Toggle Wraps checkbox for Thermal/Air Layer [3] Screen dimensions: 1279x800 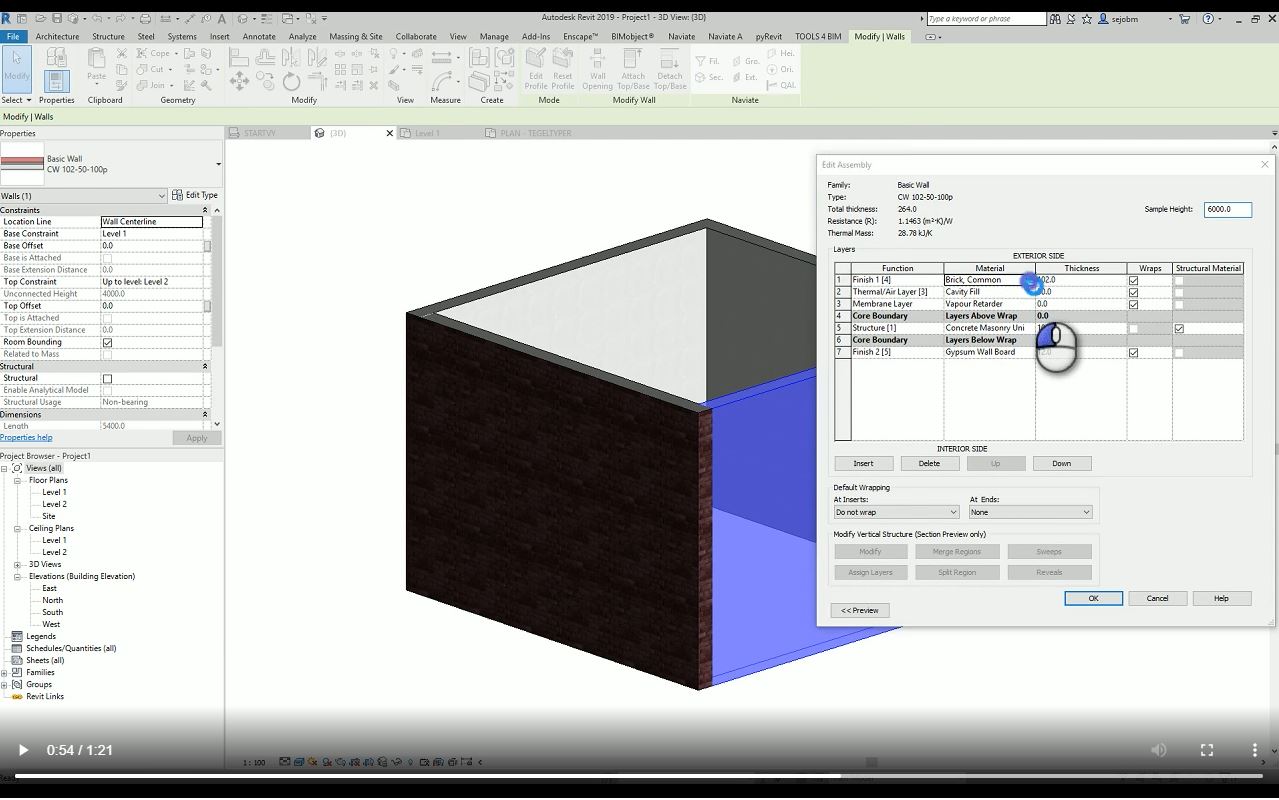pyautogui.click(x=1133, y=293)
